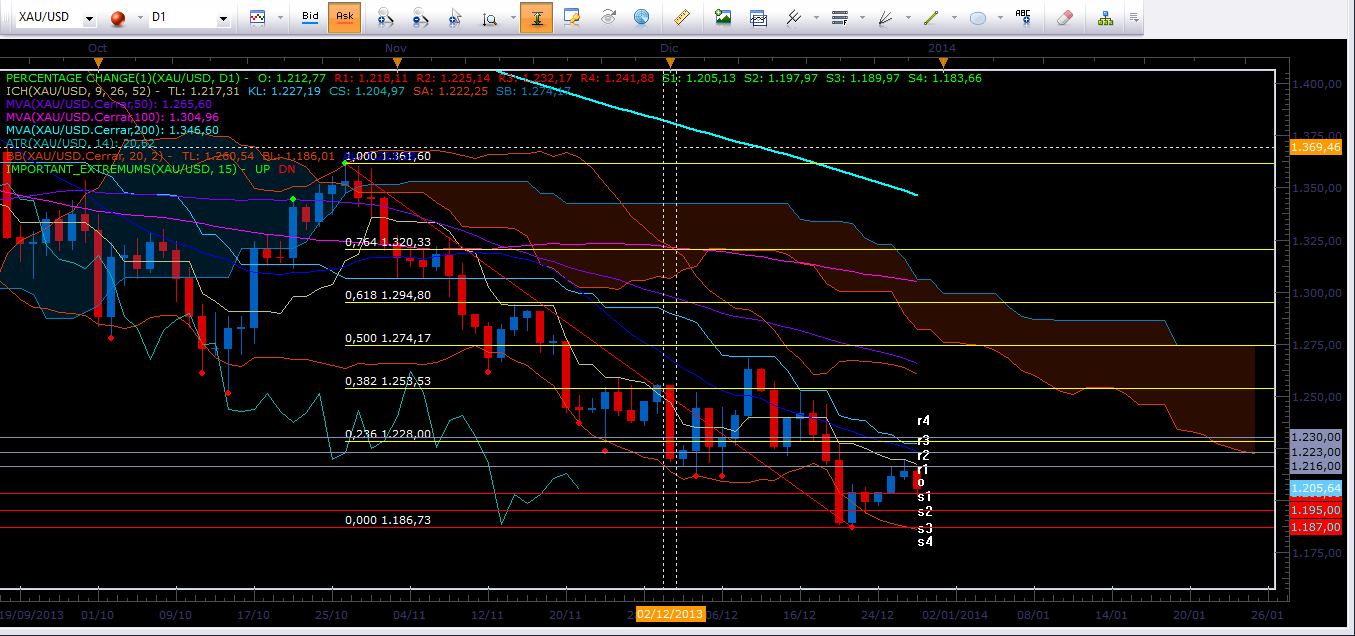Click the Fibonacci 0,764 1.320,33 label
The height and width of the screenshot is (636, 1355).
pos(388,242)
